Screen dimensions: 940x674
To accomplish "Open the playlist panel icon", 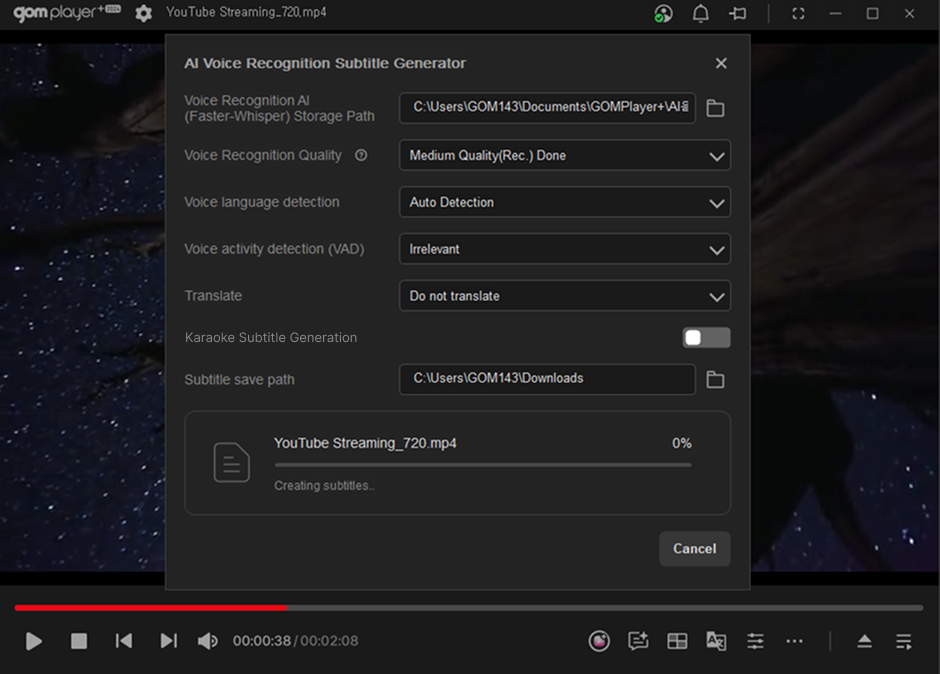I will pos(904,641).
